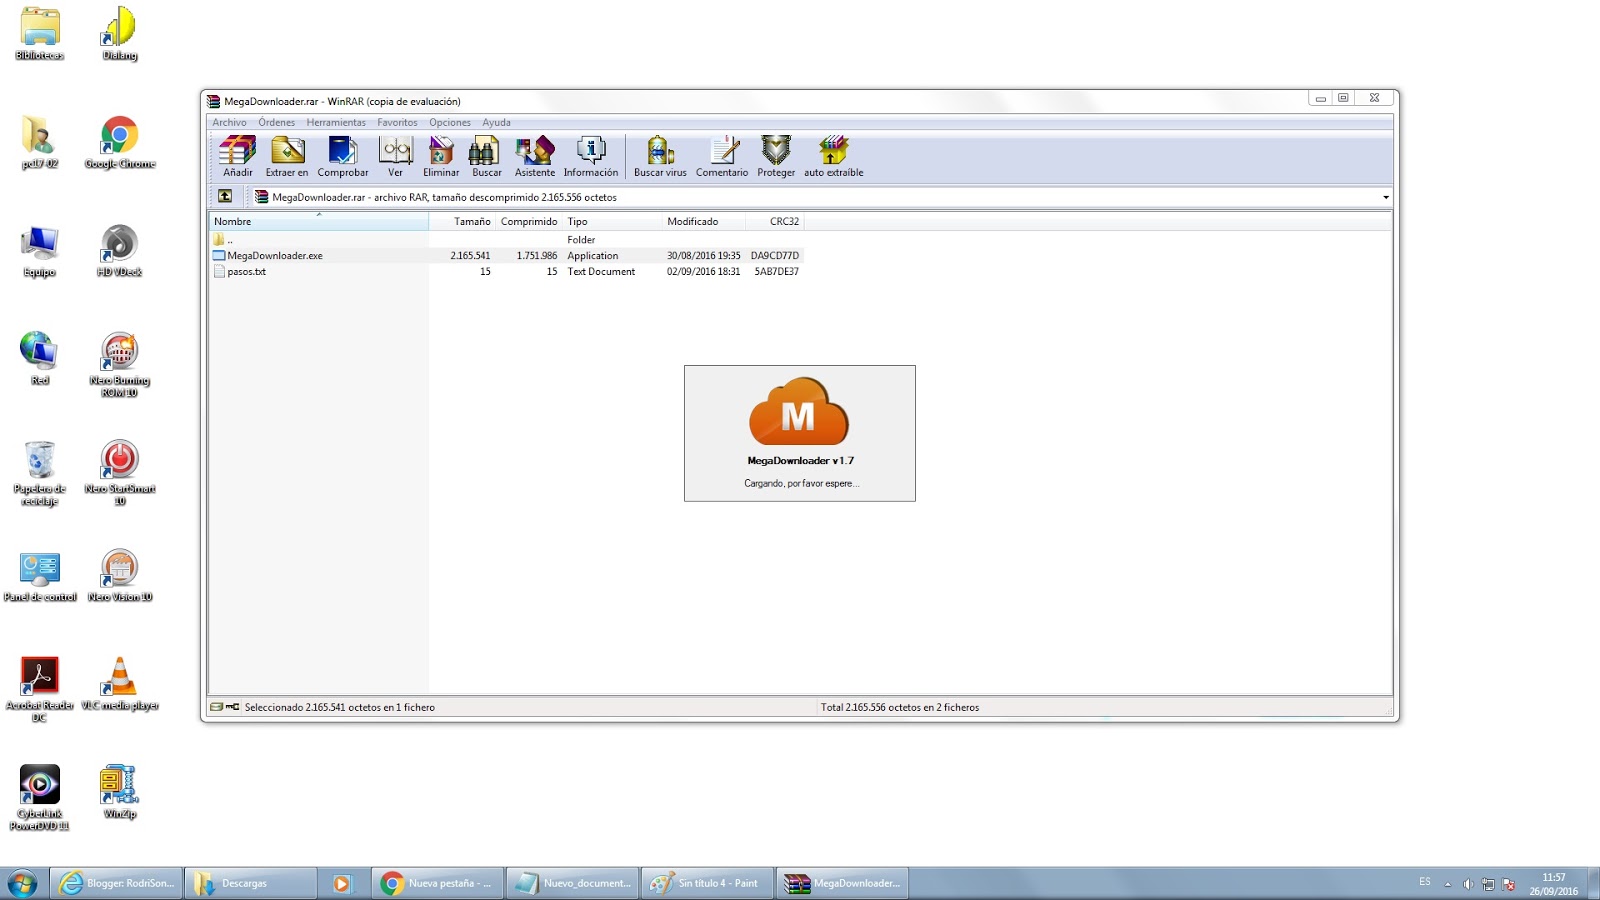The width and height of the screenshot is (1600, 900).
Task: Show hidden tray icons arrow
Action: [1448, 884]
